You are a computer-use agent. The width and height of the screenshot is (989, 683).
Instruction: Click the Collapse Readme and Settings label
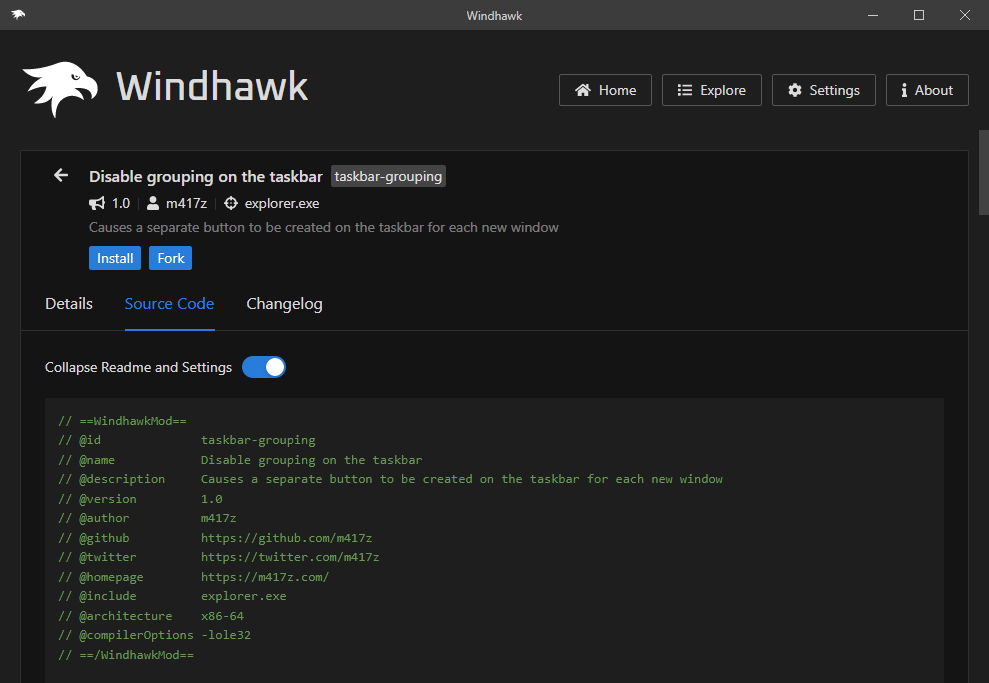[x=138, y=367]
